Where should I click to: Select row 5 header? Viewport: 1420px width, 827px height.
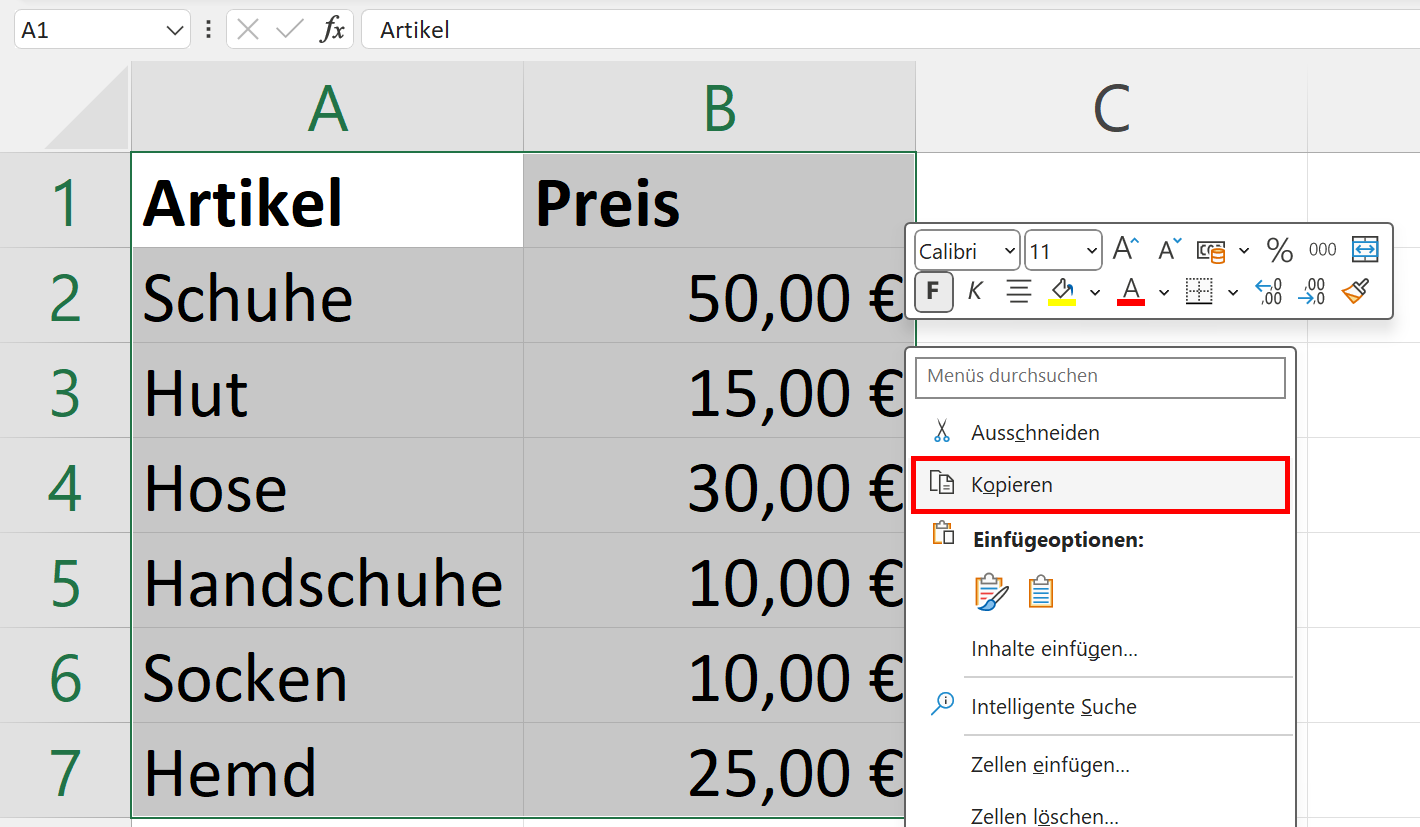pyautogui.click(x=65, y=580)
